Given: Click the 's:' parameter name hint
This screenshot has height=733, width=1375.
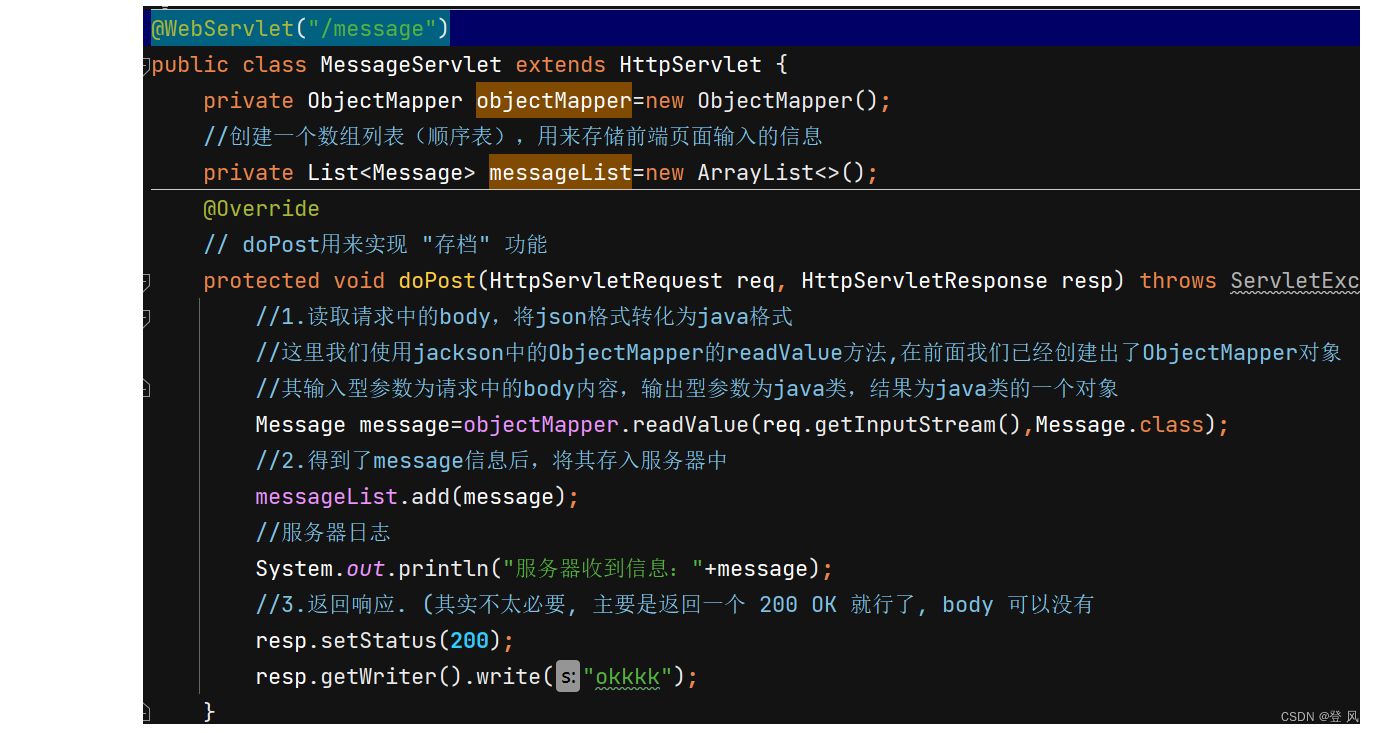Looking at the screenshot, I should point(568,677).
